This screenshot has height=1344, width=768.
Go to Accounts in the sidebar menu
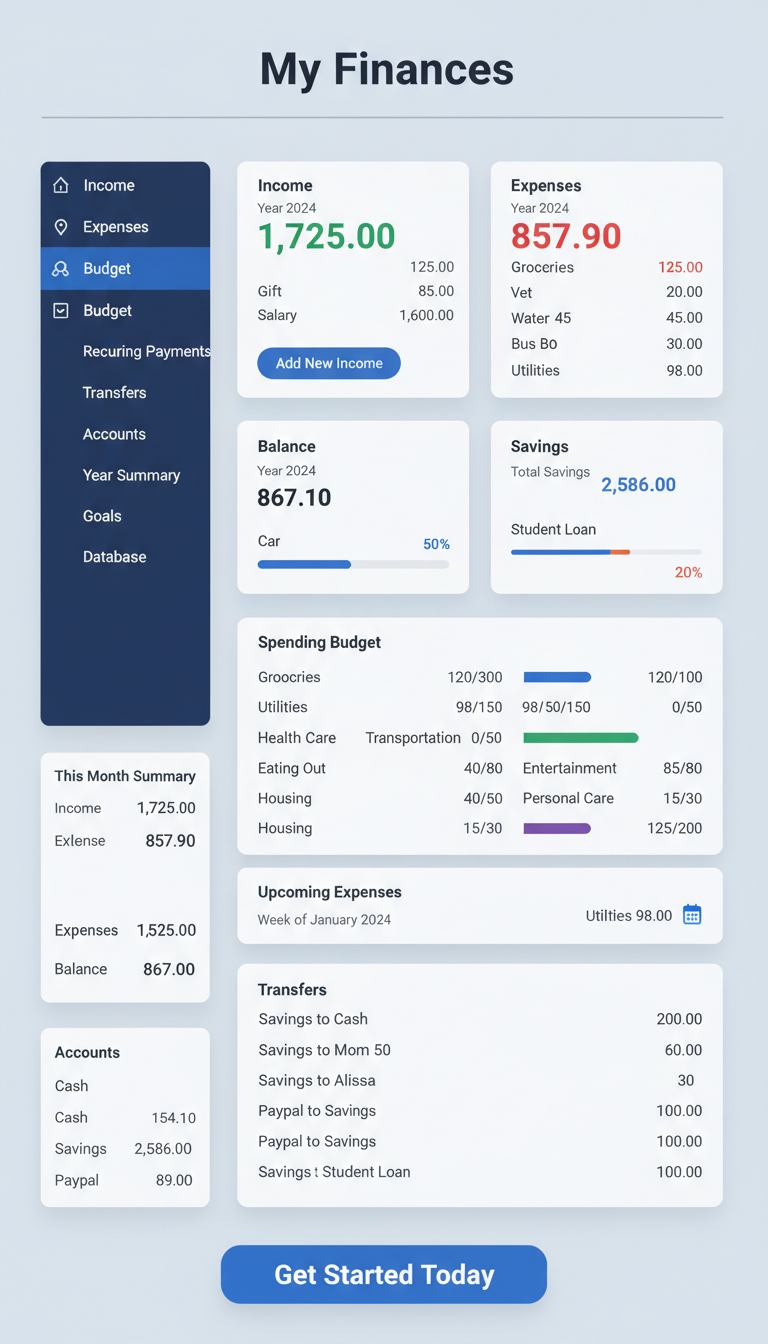(x=114, y=434)
